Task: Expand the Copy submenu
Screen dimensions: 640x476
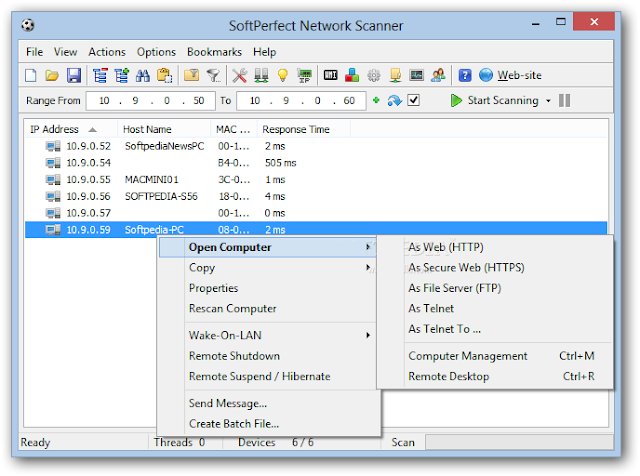Action: coord(268,268)
